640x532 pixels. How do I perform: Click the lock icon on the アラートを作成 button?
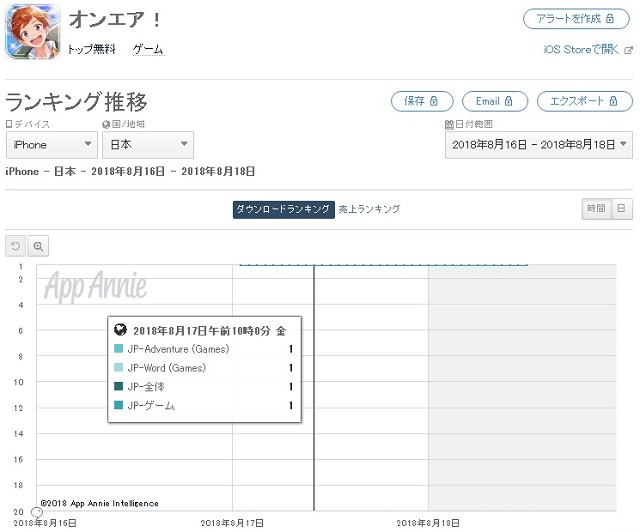pyautogui.click(x=610, y=18)
